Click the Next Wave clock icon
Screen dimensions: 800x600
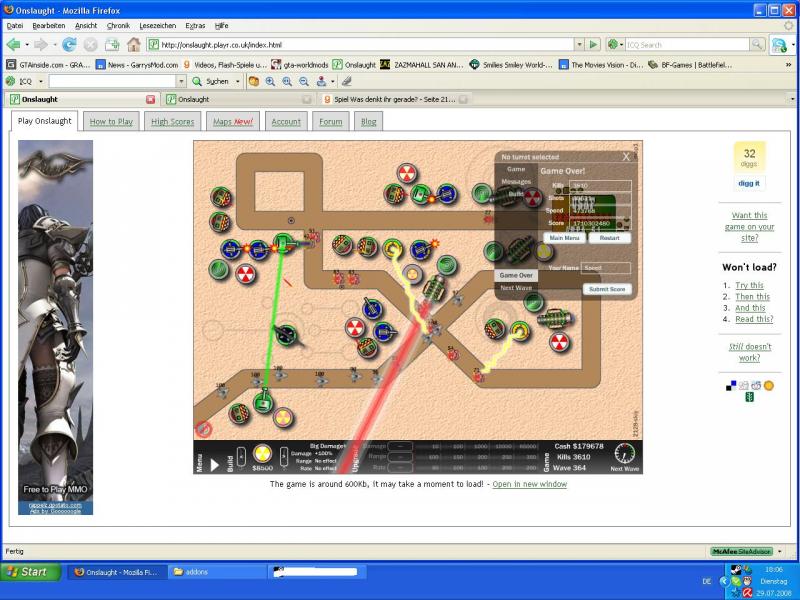(x=624, y=452)
